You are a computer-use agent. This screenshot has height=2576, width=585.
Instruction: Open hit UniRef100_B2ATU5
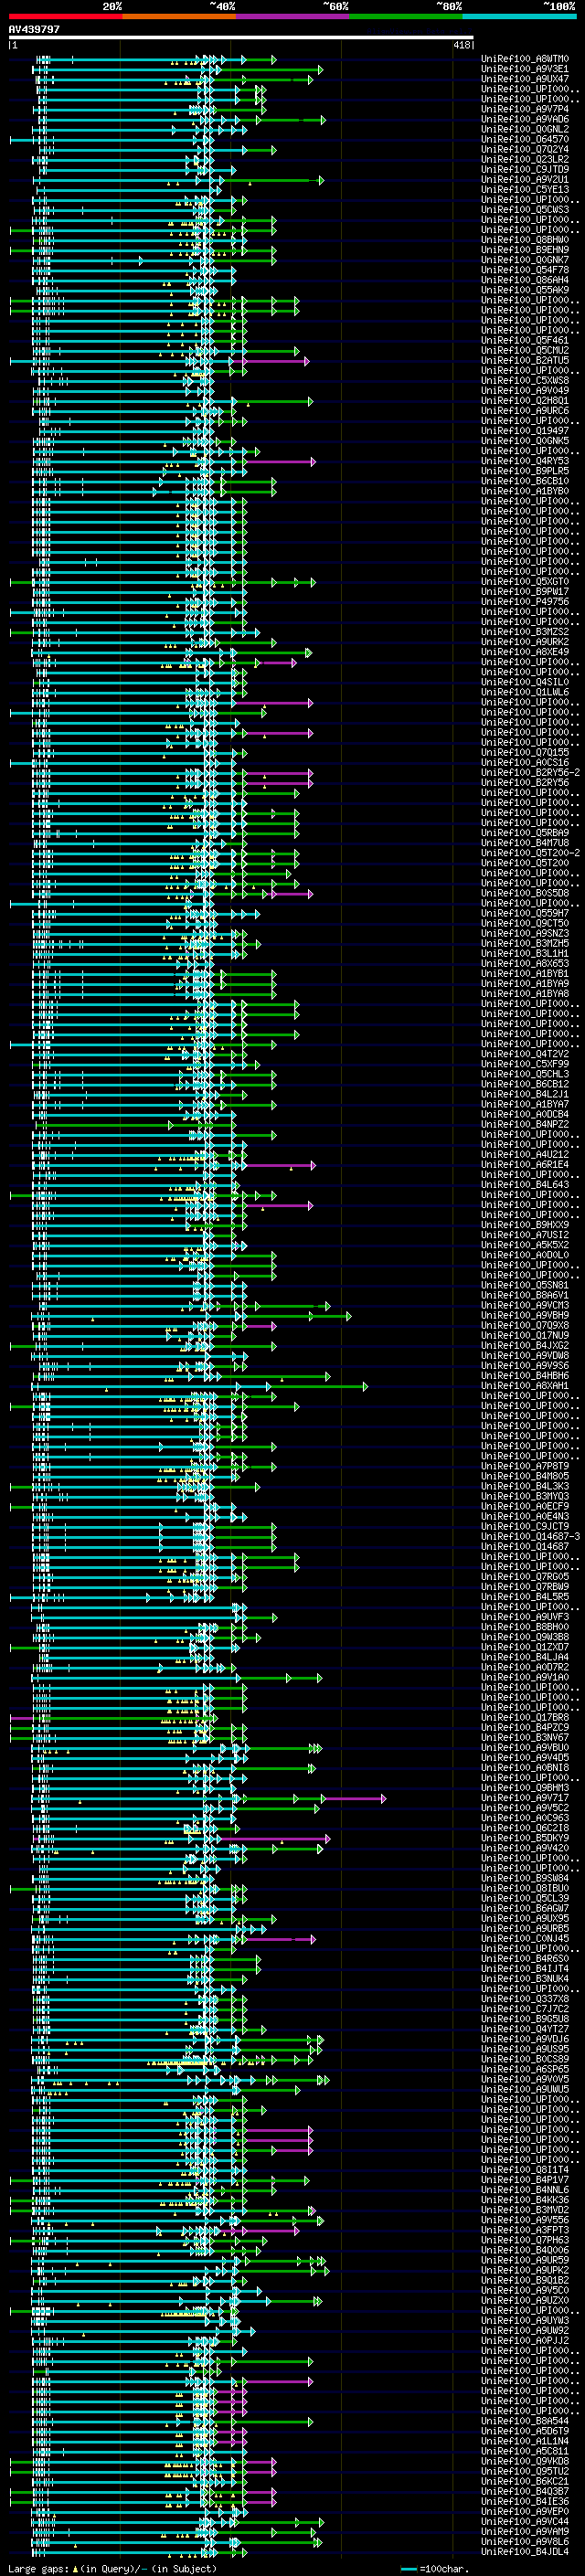point(525,360)
